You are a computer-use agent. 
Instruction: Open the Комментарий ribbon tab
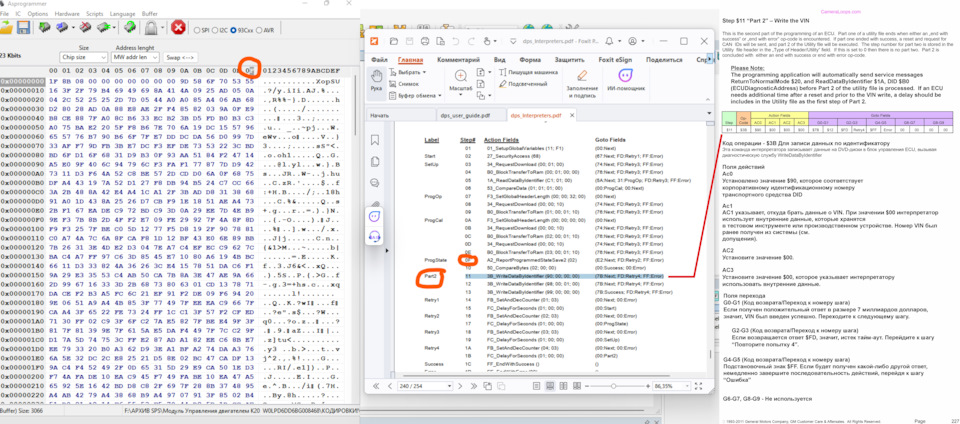(x=458, y=60)
